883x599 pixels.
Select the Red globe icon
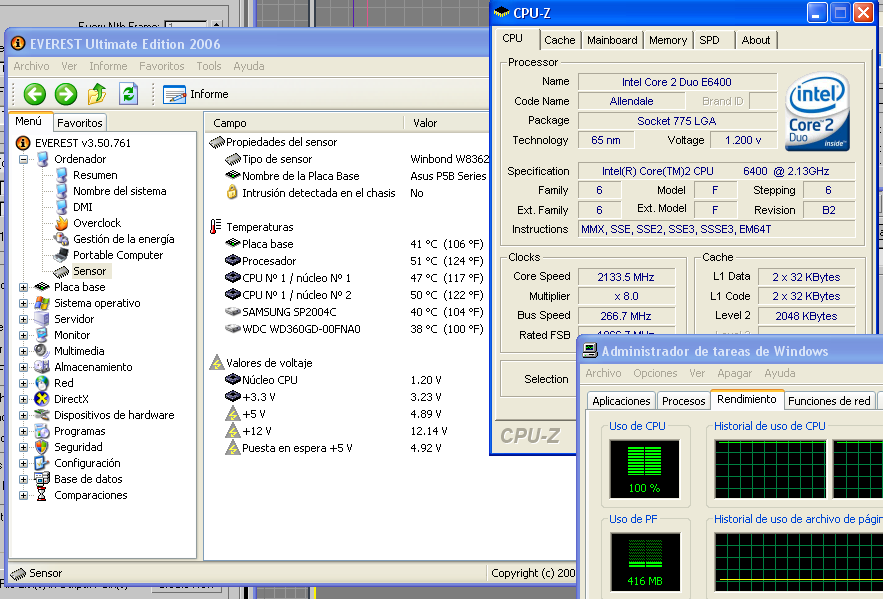[42, 383]
